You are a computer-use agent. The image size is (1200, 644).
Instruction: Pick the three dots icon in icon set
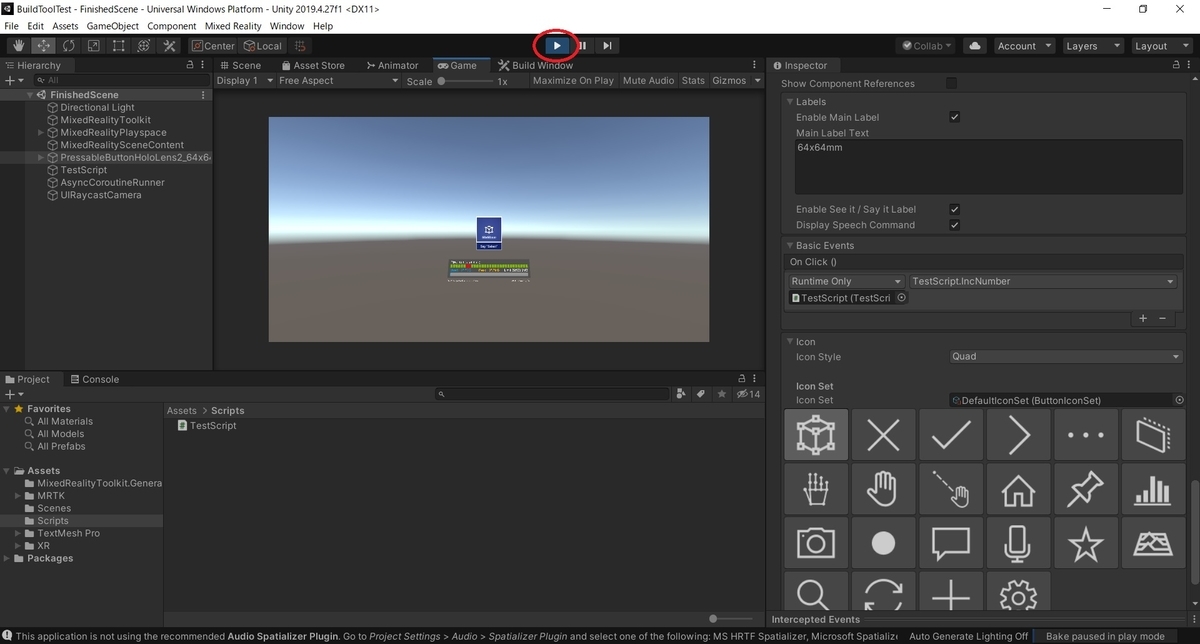(x=1085, y=435)
